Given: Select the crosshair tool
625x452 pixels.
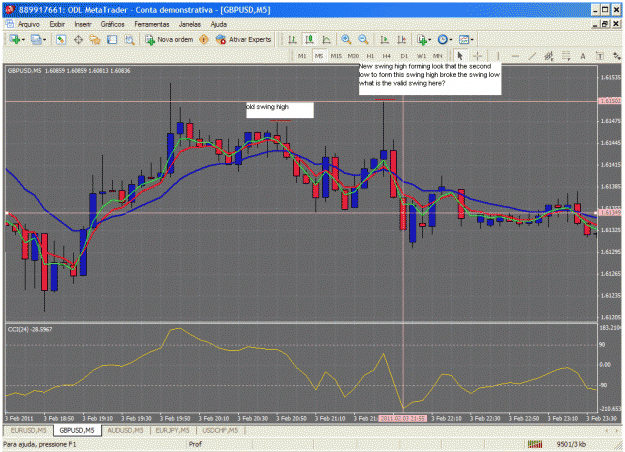Looking at the screenshot, I should [x=478, y=56].
